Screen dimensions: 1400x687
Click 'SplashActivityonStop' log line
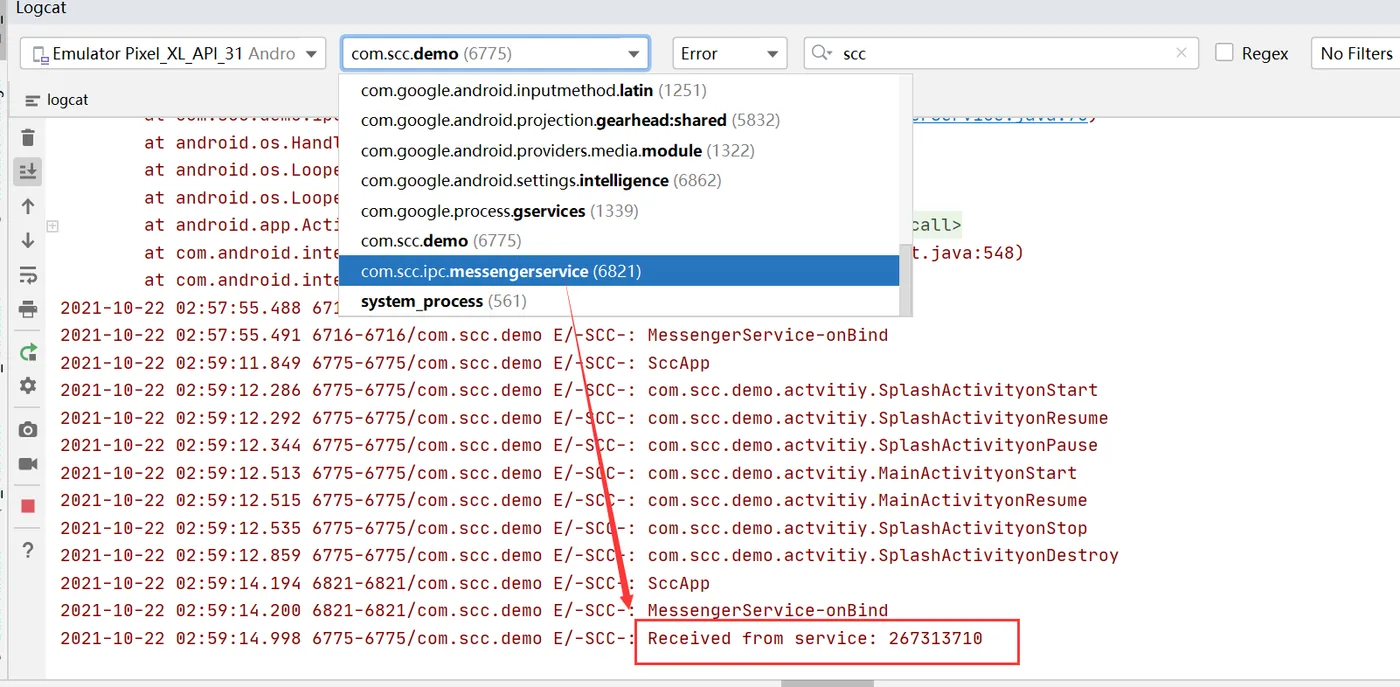[574, 528]
